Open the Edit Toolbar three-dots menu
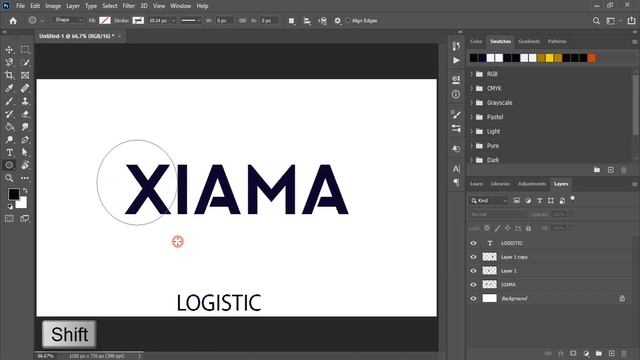The image size is (640, 360). coord(25,178)
